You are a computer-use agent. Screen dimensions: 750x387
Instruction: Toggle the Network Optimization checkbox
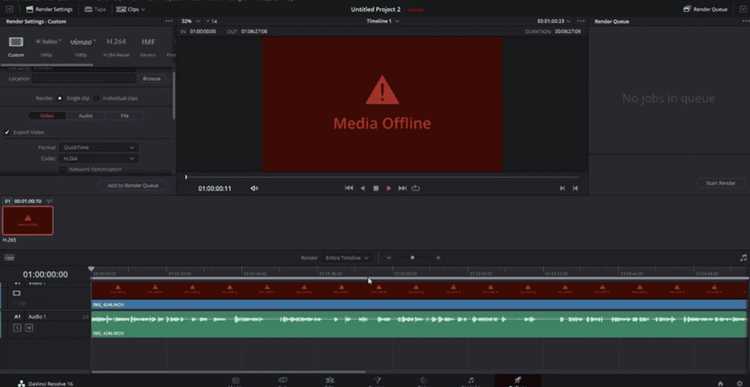pyautogui.click(x=63, y=169)
